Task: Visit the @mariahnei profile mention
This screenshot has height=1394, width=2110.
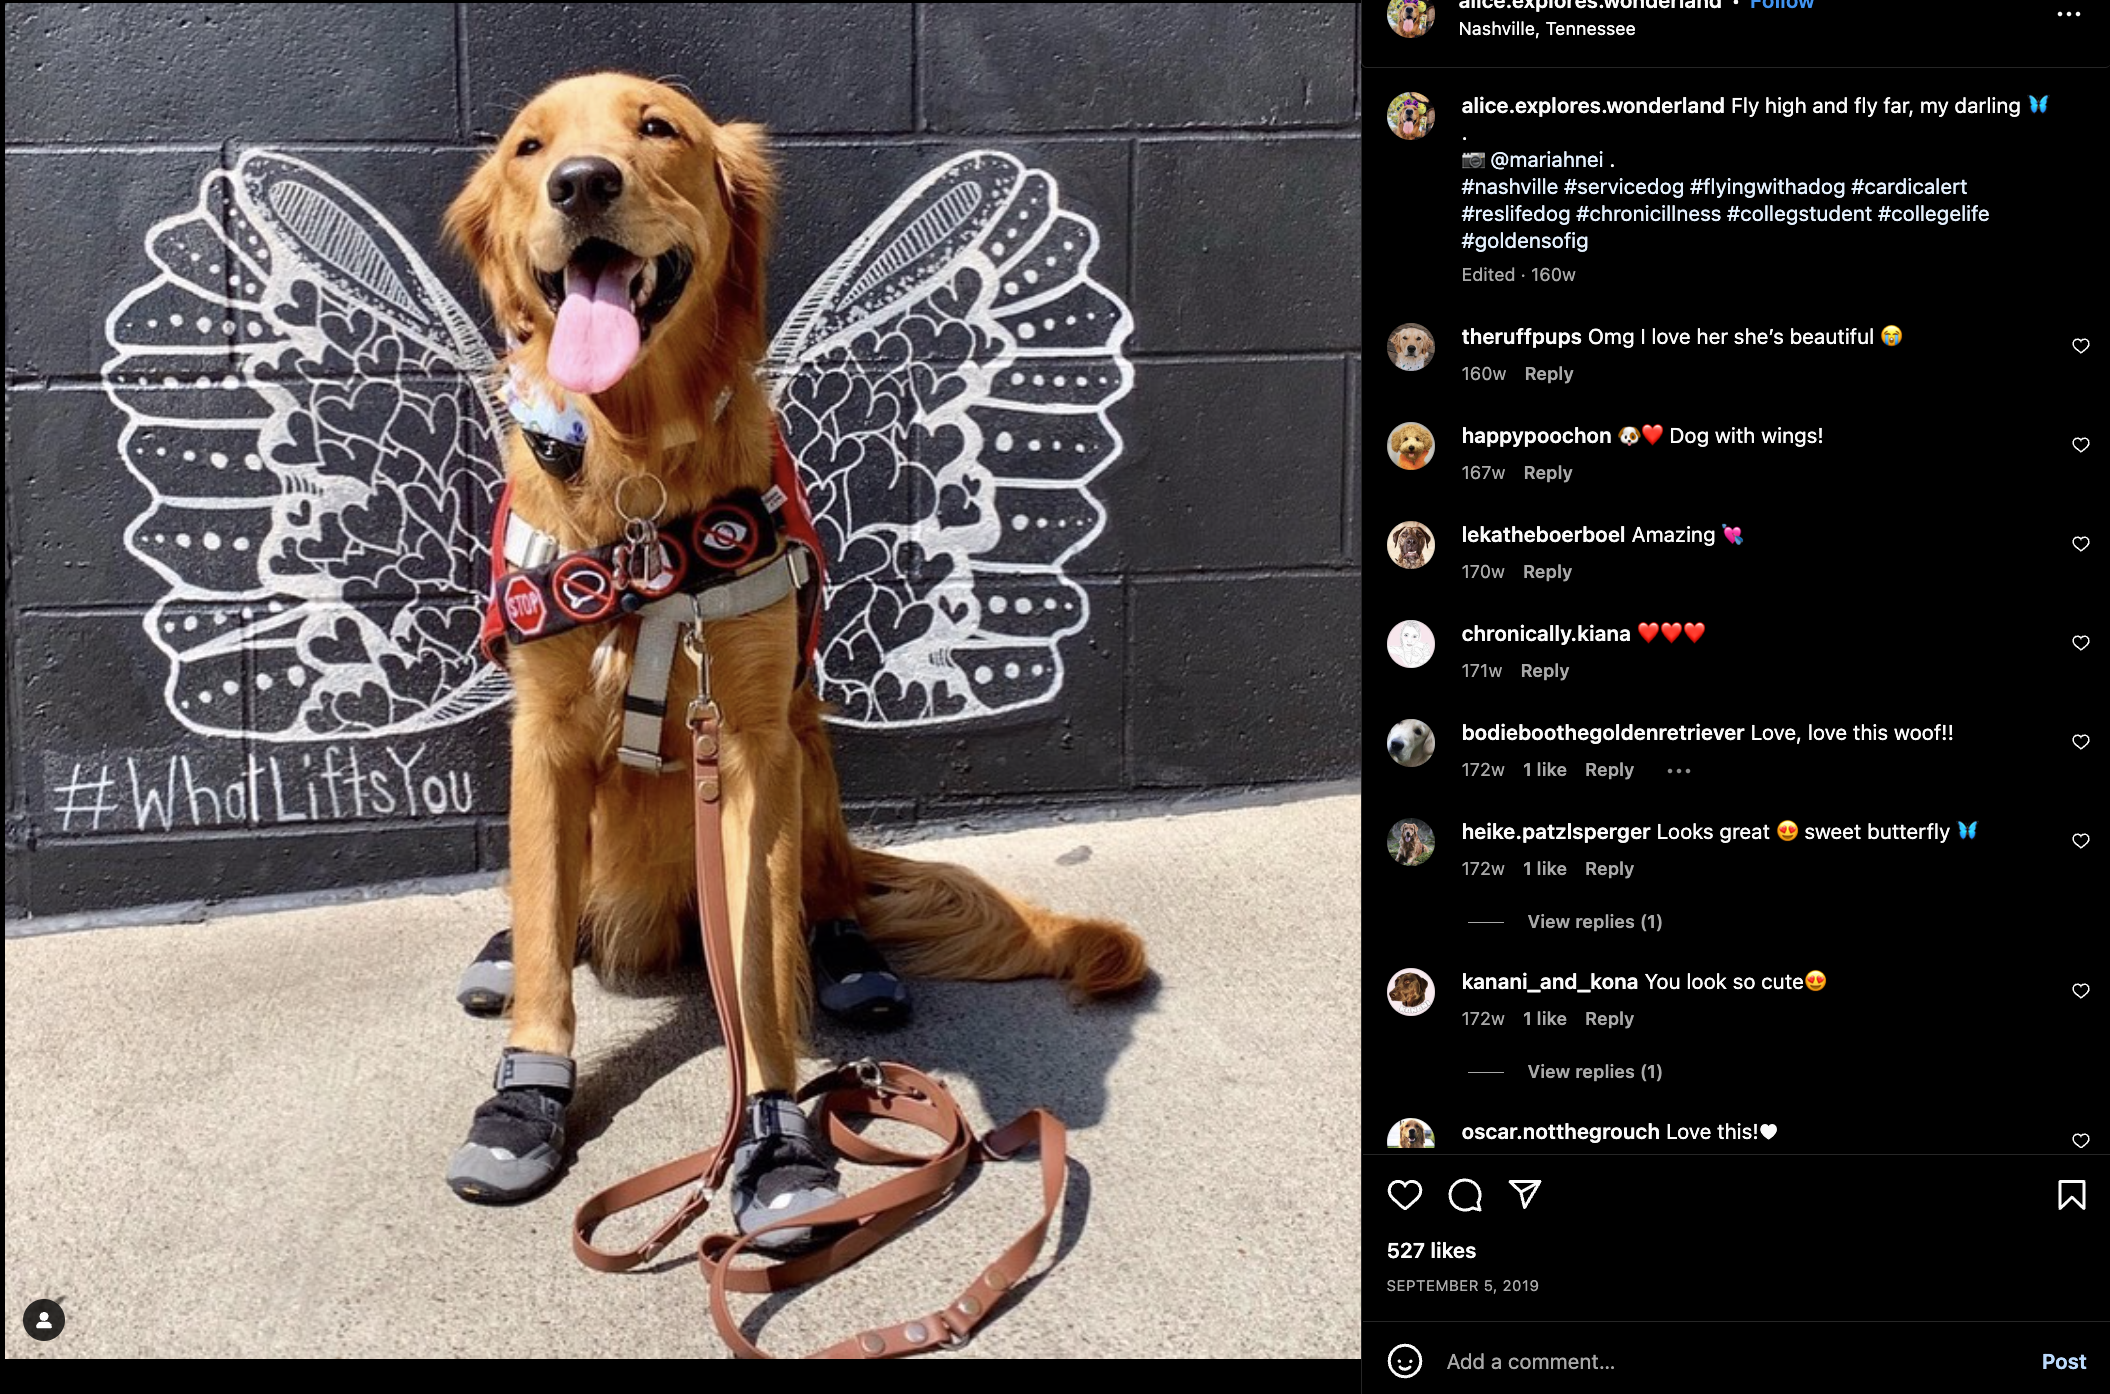Action: [x=1546, y=160]
